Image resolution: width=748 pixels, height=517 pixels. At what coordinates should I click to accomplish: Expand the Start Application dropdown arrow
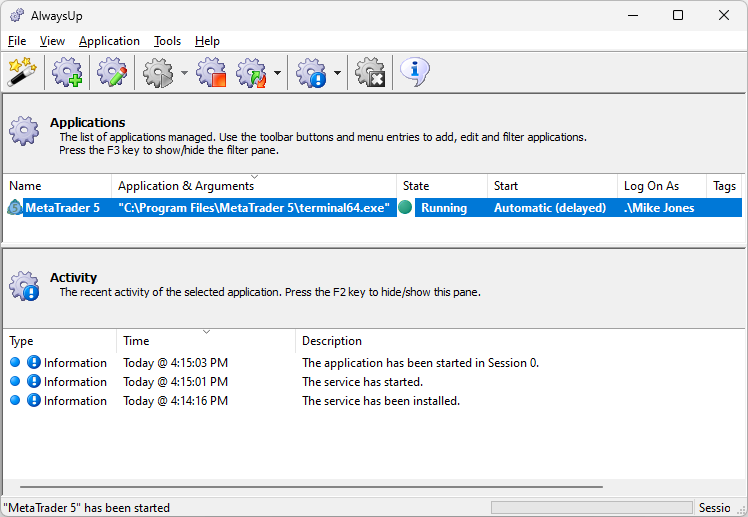click(x=184, y=72)
